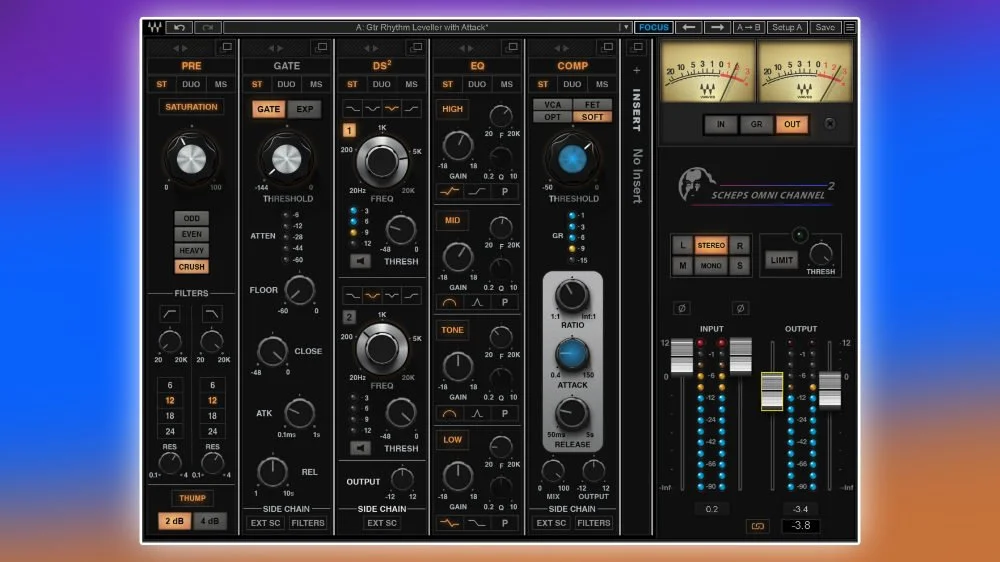Expand the GATE module window icon
This screenshot has width=1000, height=562.
(x=321, y=47)
